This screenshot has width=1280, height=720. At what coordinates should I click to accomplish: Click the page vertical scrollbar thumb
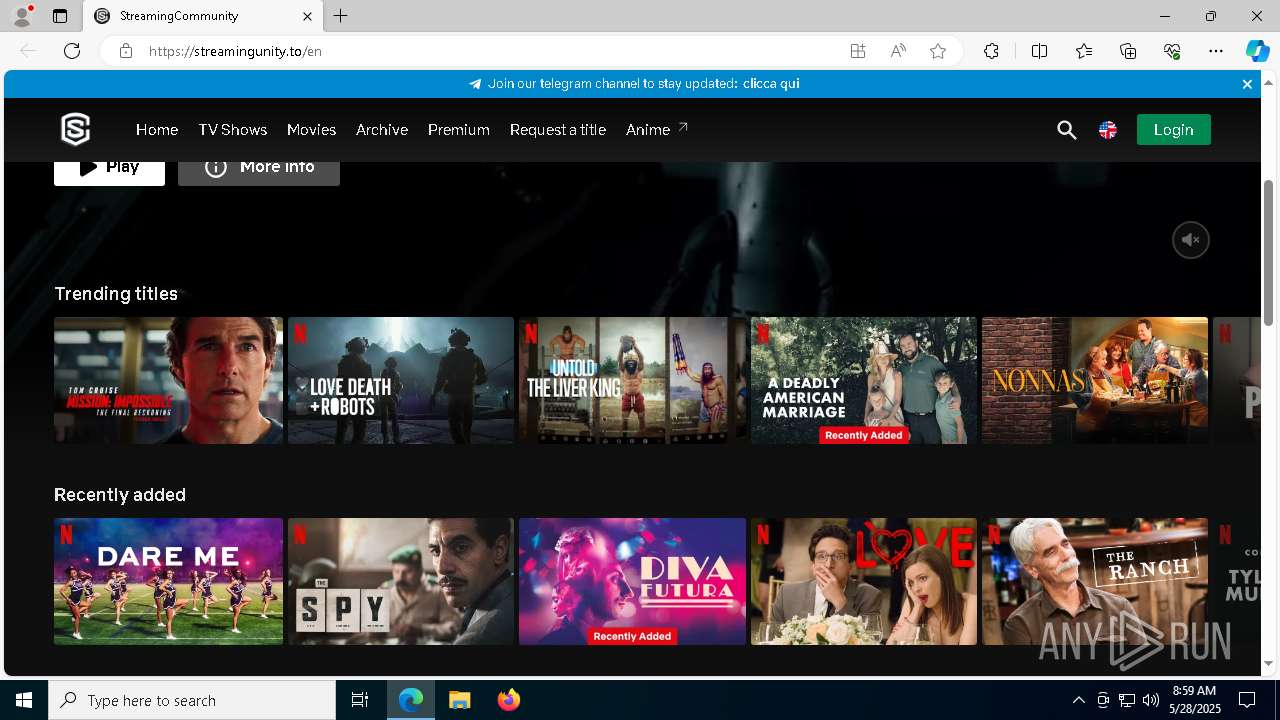point(1269,252)
